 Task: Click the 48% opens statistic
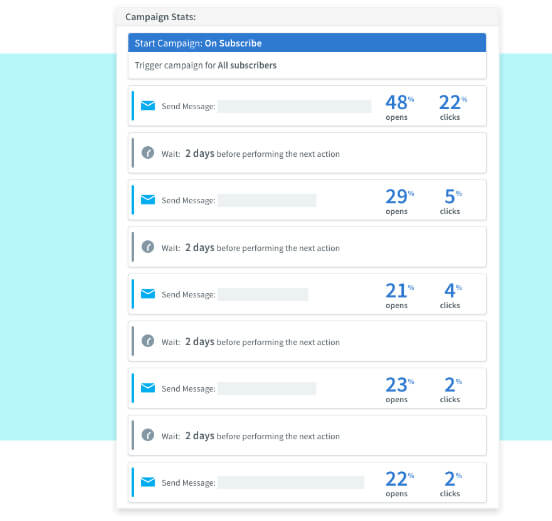(400, 107)
